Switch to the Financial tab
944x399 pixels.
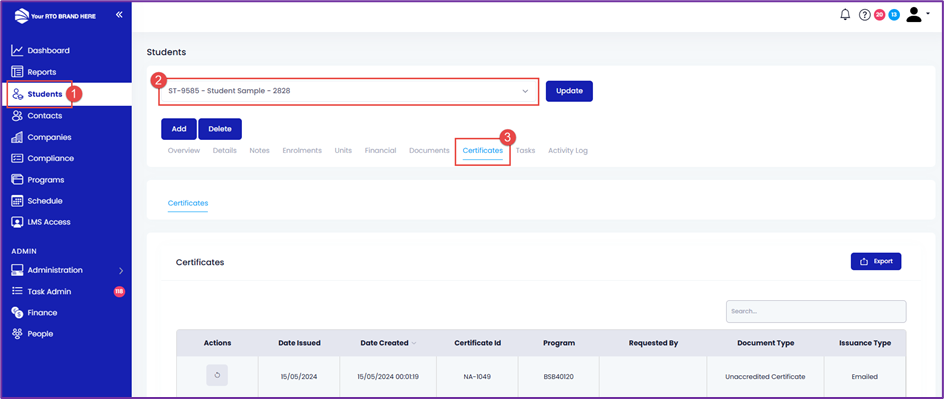pos(380,150)
